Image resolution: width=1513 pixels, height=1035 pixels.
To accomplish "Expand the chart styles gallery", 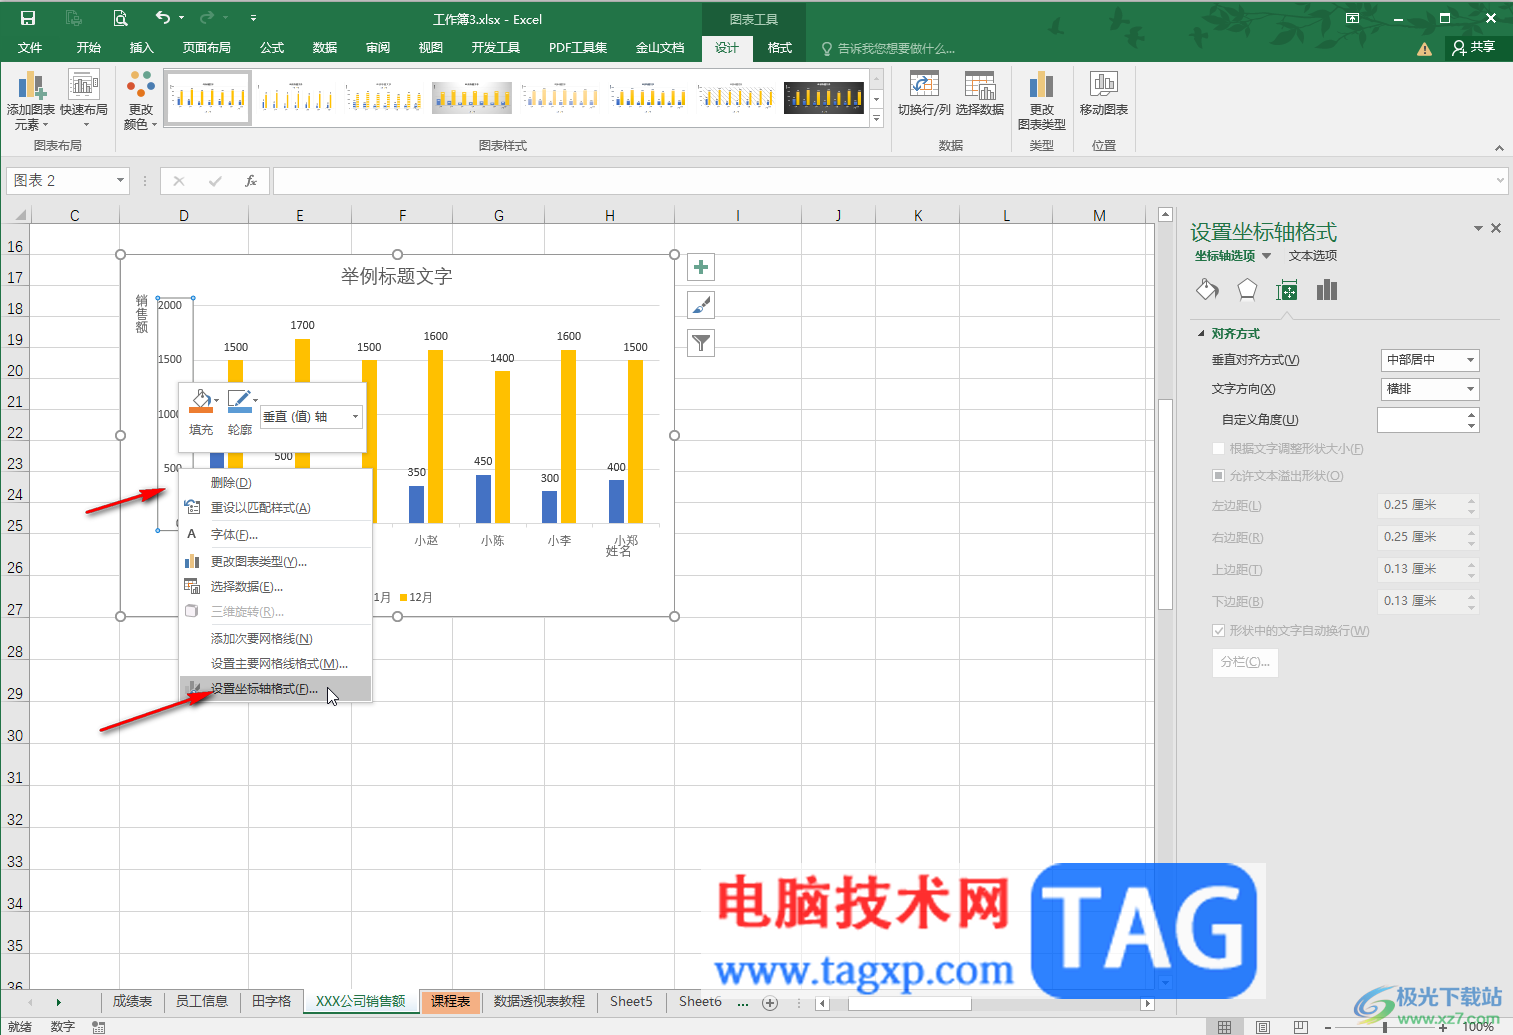I will (877, 118).
